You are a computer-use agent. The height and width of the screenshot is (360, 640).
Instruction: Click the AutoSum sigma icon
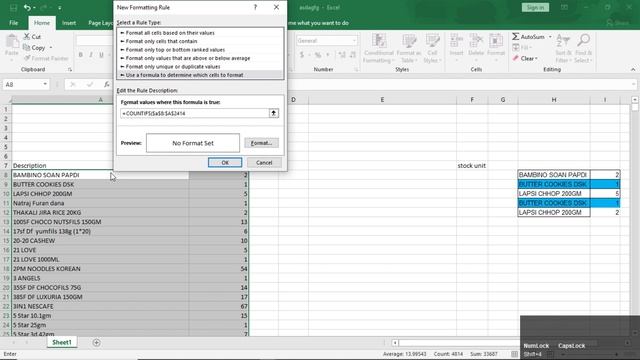[516, 37]
